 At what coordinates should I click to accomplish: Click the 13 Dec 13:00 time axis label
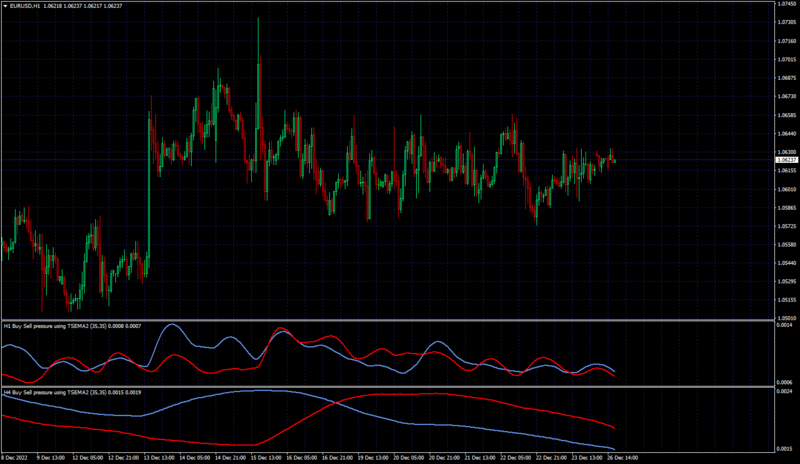[159, 458]
